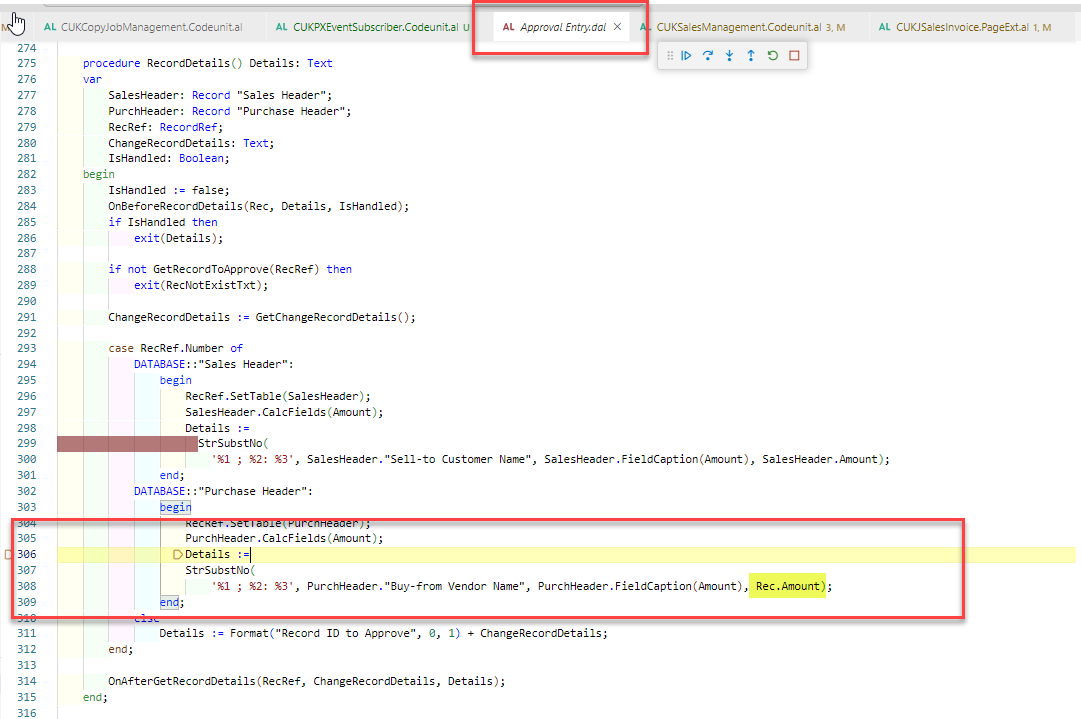The width and height of the screenshot is (1081, 719).
Task: Grab the debug toolbar drag handle dots
Action: click(670, 55)
